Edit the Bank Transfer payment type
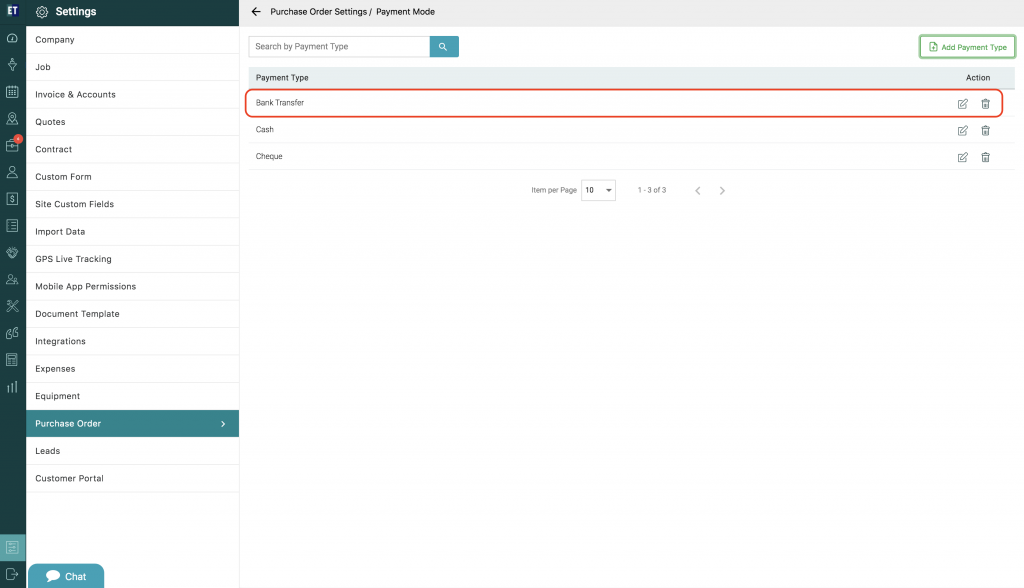 coord(963,103)
